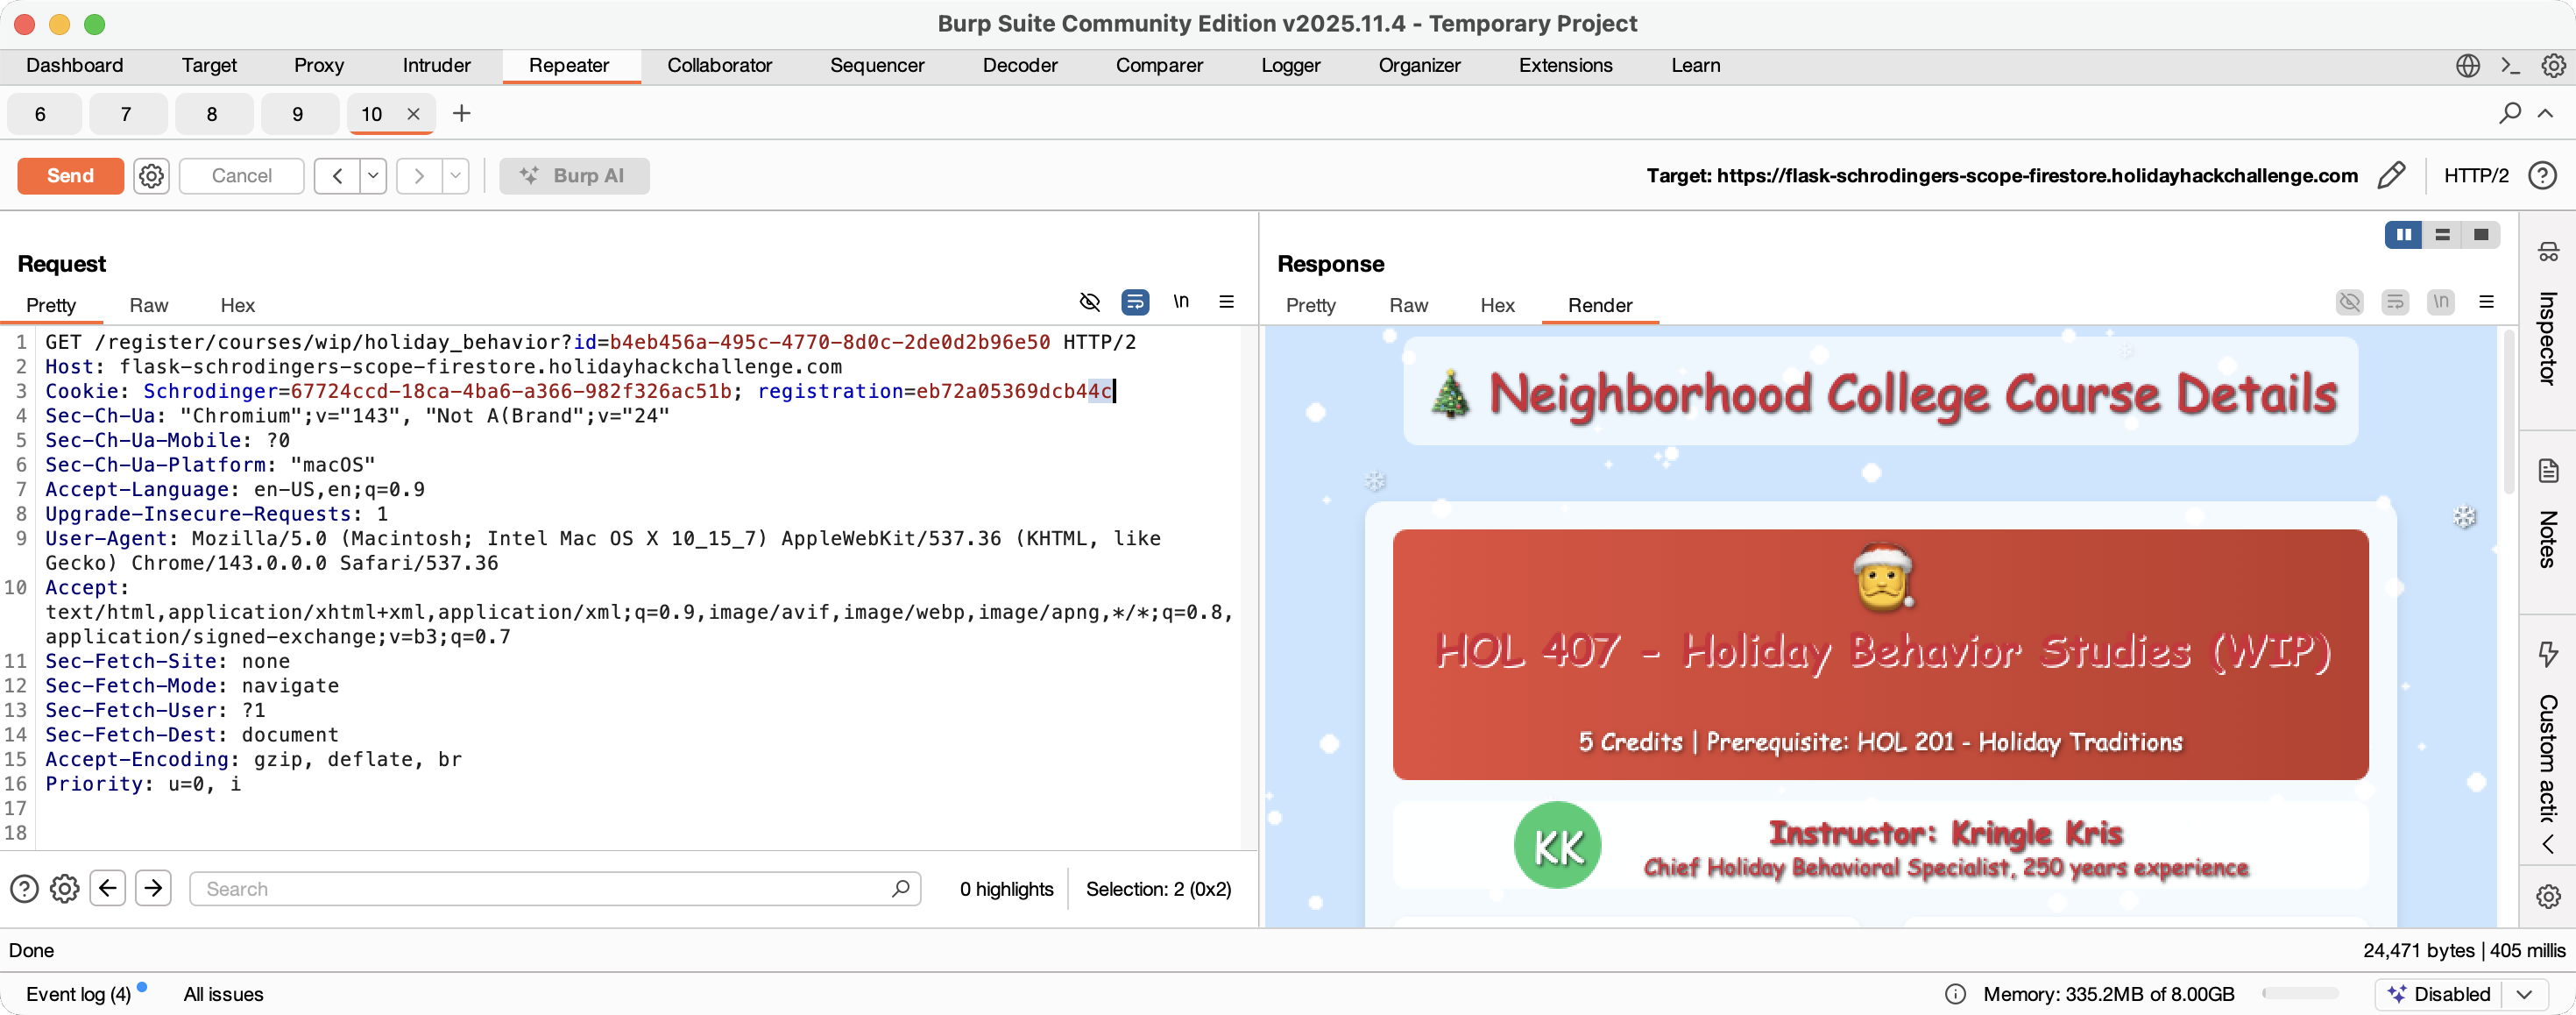2576x1015 pixels.
Task: Edit target with the pencil icon
Action: click(2391, 176)
